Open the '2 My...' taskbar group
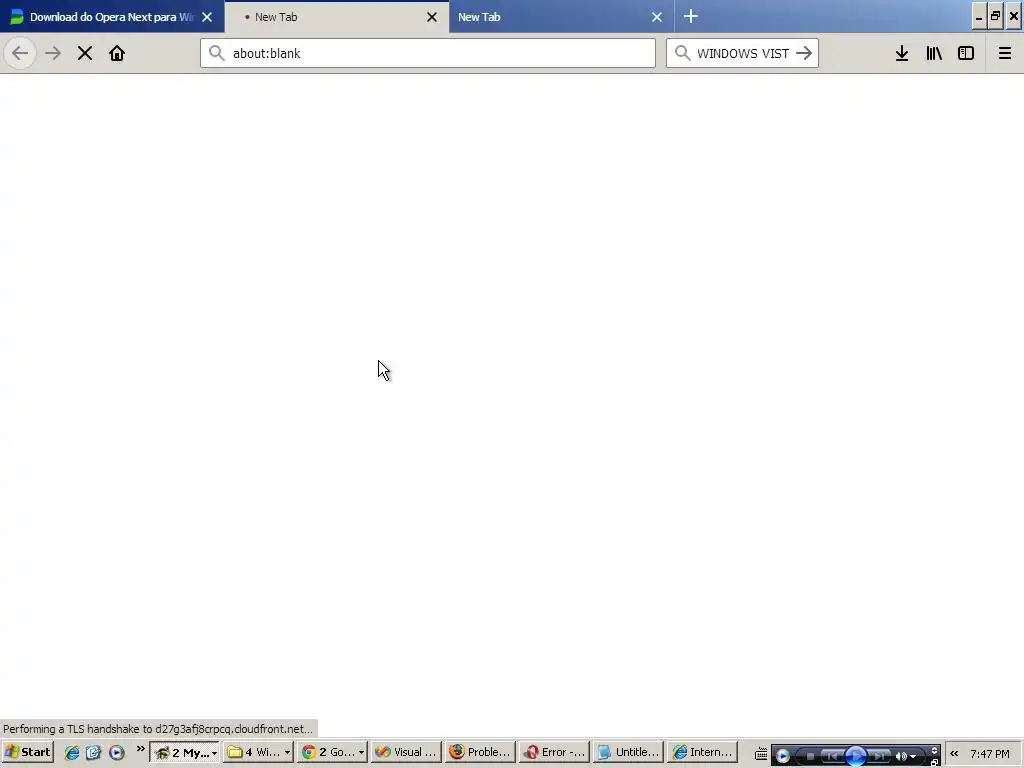The image size is (1024, 768). (x=185, y=752)
